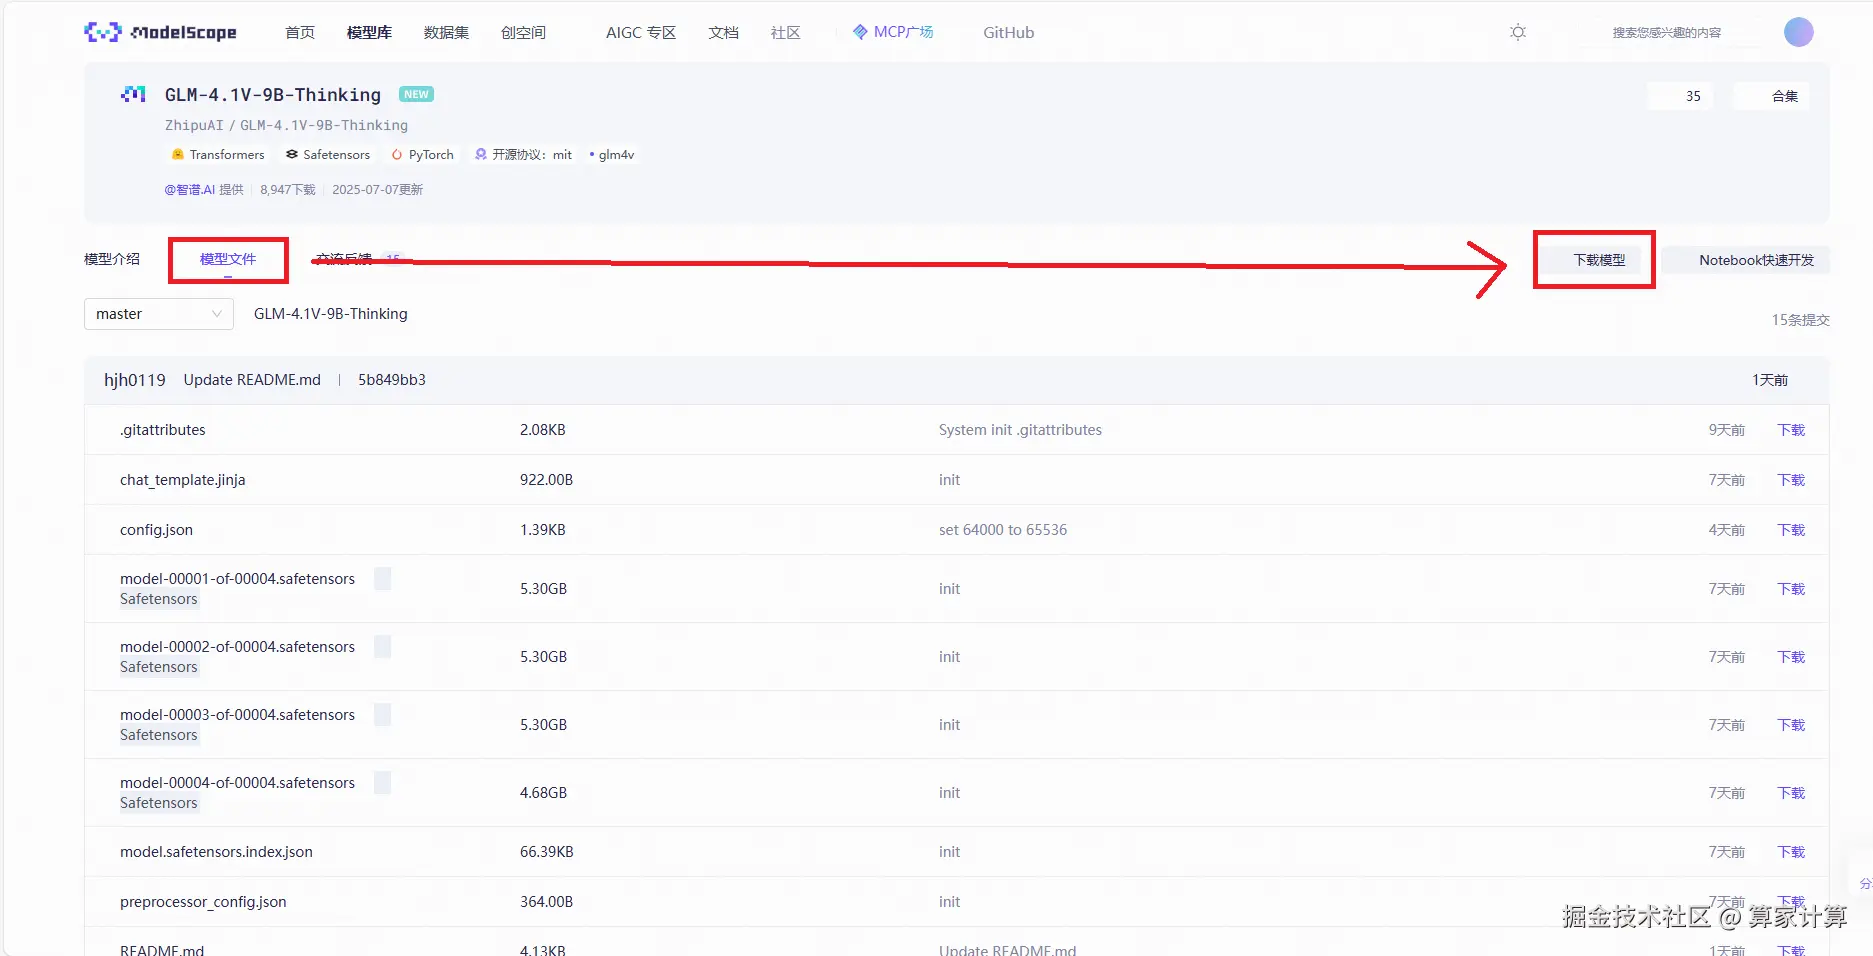Click the glm4v tag

pos(612,155)
